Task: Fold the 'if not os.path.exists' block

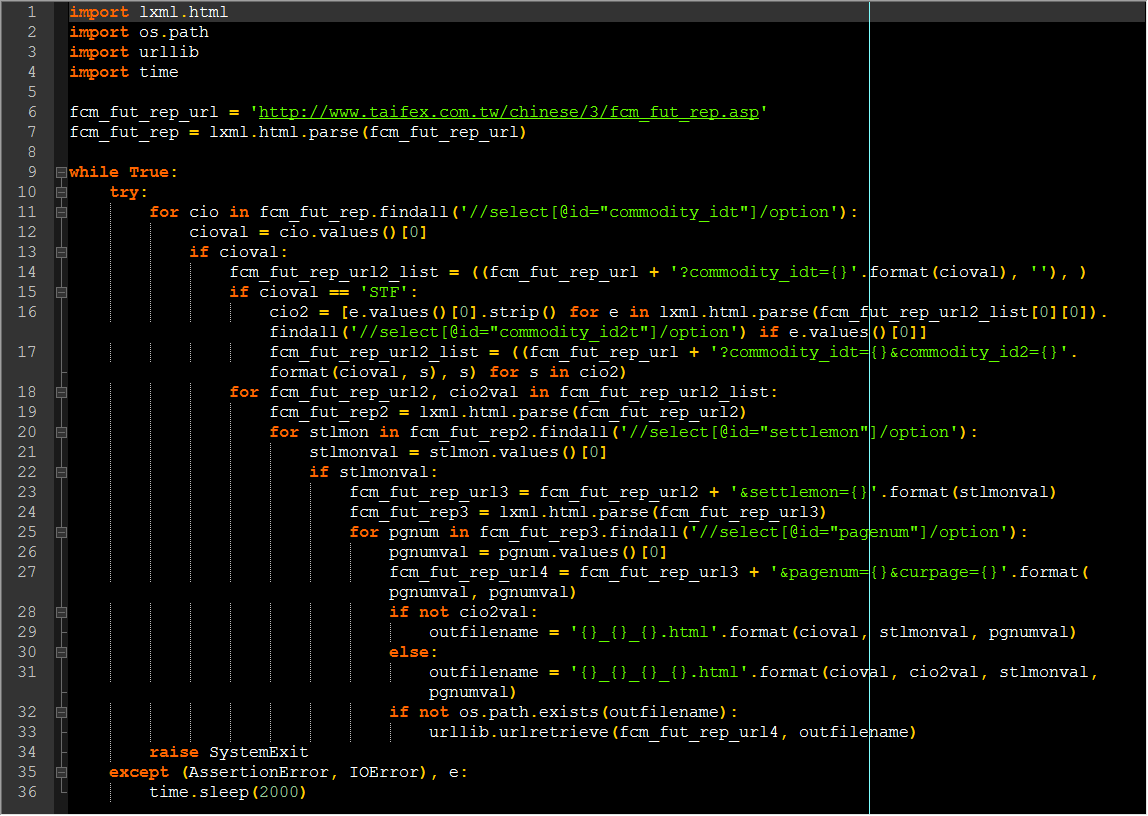Action: [62, 713]
